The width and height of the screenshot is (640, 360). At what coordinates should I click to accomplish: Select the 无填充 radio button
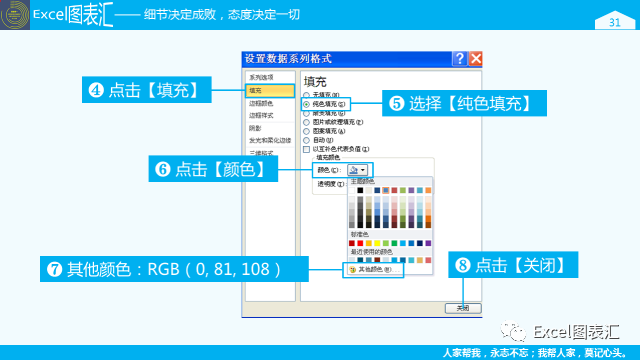306,95
